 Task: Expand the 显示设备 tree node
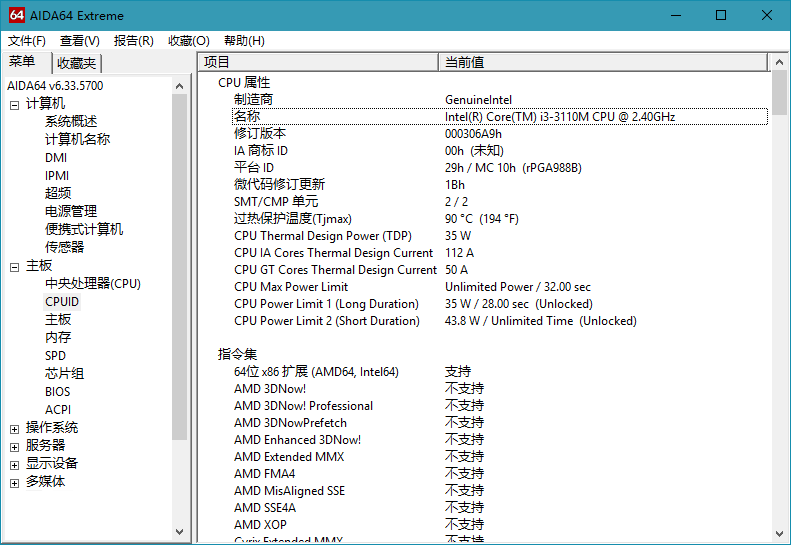pyautogui.click(x=15, y=465)
